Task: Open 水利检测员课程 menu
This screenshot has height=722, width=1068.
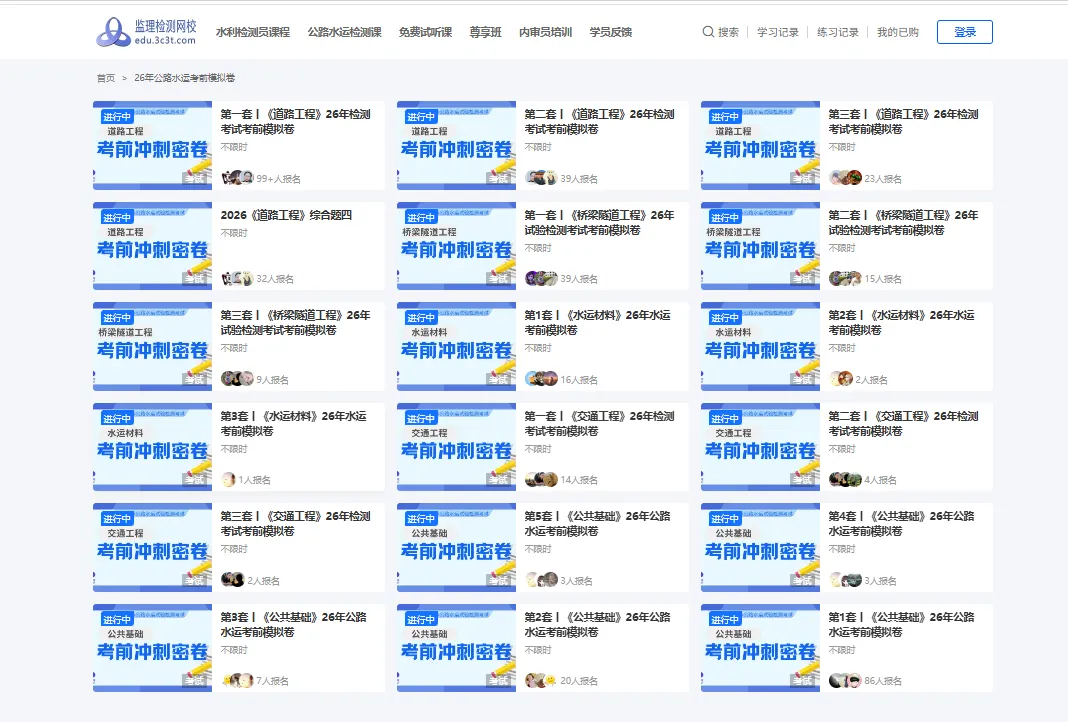Action: (x=253, y=32)
